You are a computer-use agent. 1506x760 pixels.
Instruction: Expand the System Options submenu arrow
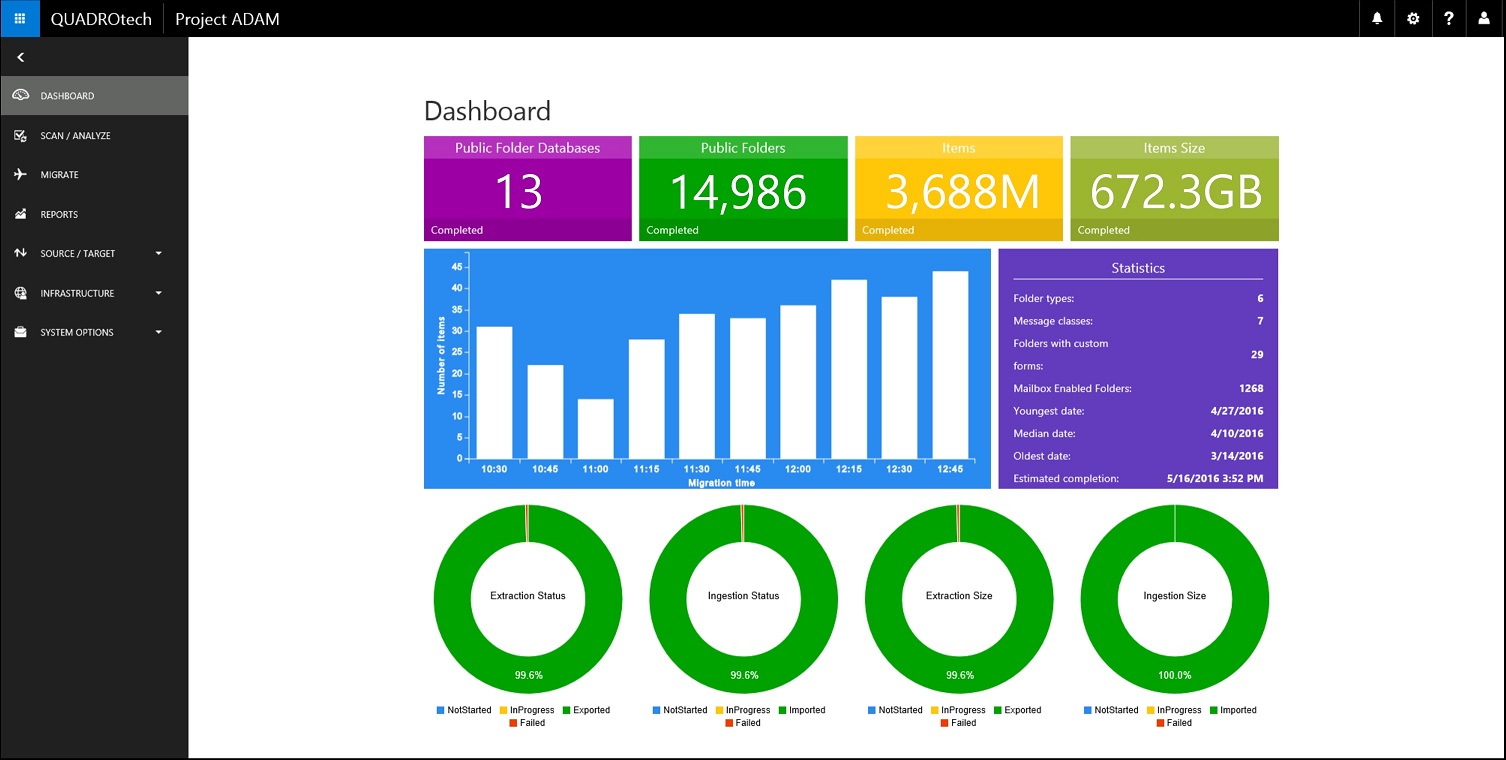tap(158, 332)
